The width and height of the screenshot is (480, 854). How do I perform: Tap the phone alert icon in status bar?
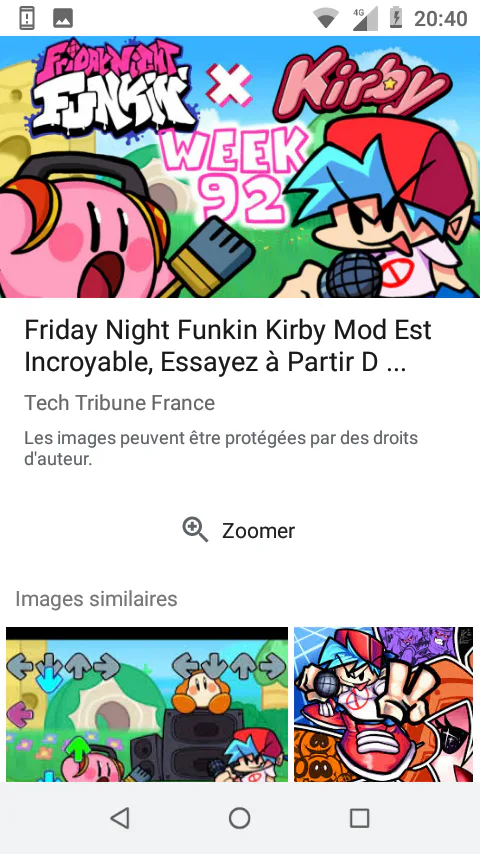coord(27,19)
